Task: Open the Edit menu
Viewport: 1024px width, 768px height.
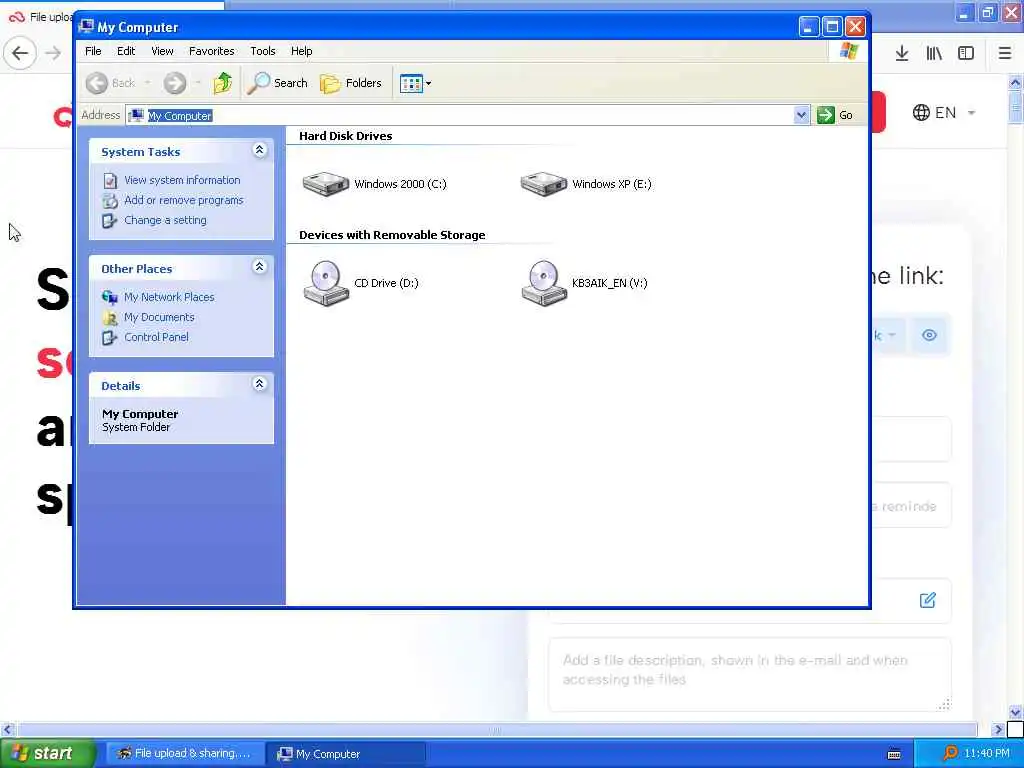Action: (126, 51)
